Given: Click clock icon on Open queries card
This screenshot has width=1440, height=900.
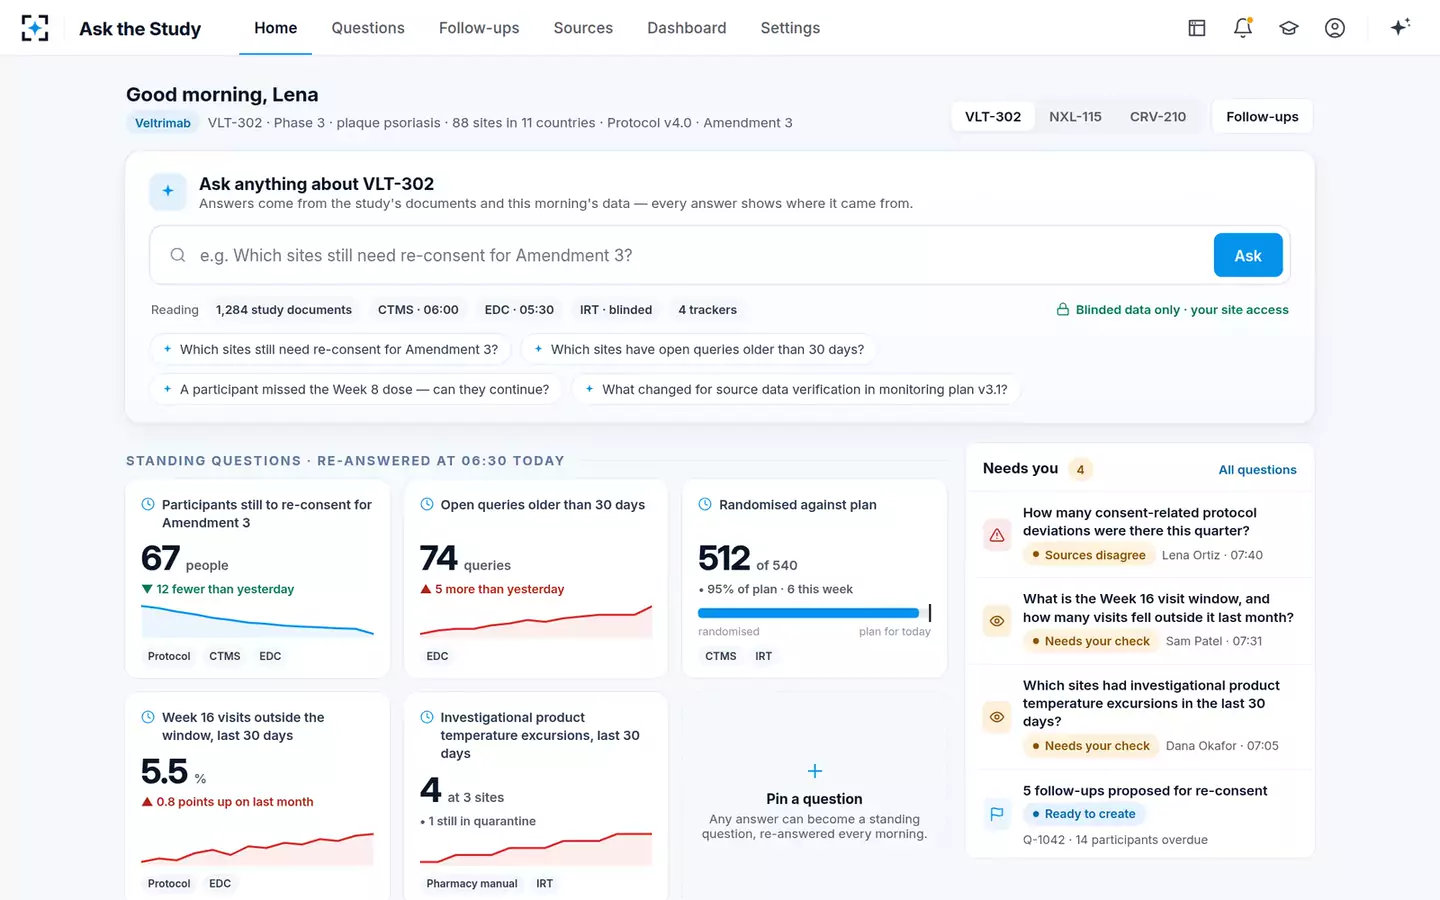Looking at the screenshot, I should coord(427,505).
